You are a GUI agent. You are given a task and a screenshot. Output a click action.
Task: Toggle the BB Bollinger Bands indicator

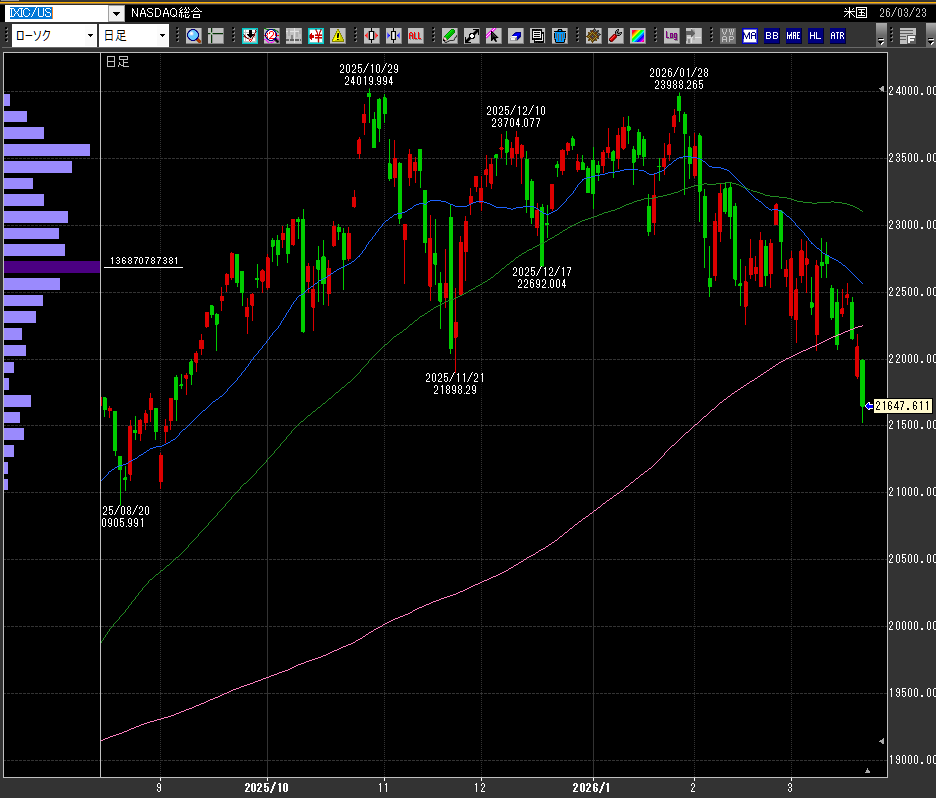(771, 36)
